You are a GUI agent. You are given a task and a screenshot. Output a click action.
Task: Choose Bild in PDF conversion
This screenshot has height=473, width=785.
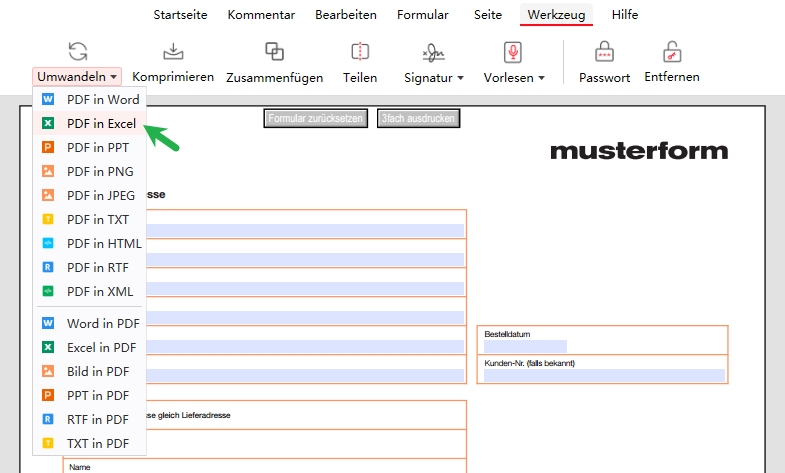coord(90,371)
